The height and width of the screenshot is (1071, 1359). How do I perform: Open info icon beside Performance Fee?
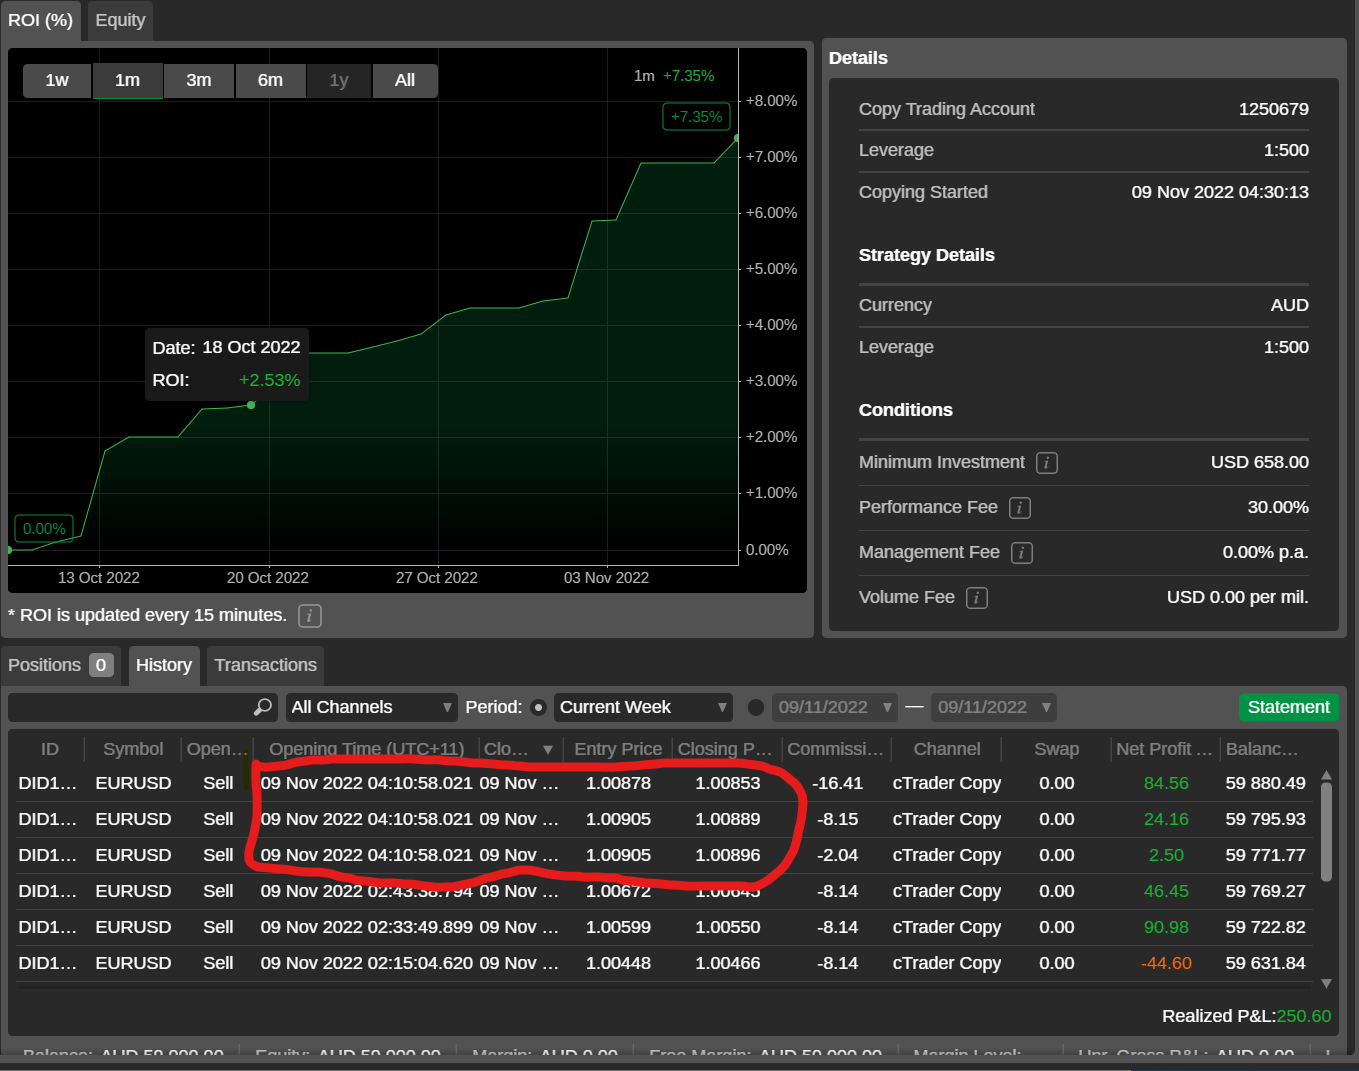point(1020,508)
